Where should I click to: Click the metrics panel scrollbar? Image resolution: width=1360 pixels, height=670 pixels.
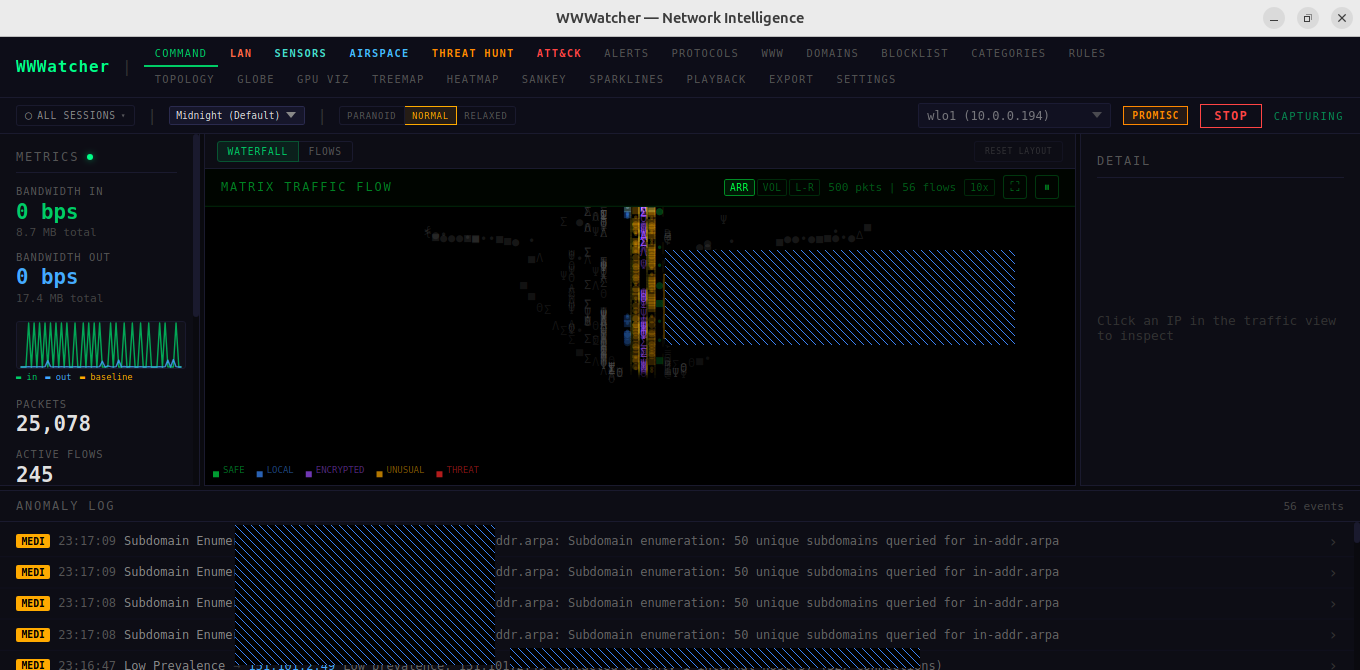196,225
